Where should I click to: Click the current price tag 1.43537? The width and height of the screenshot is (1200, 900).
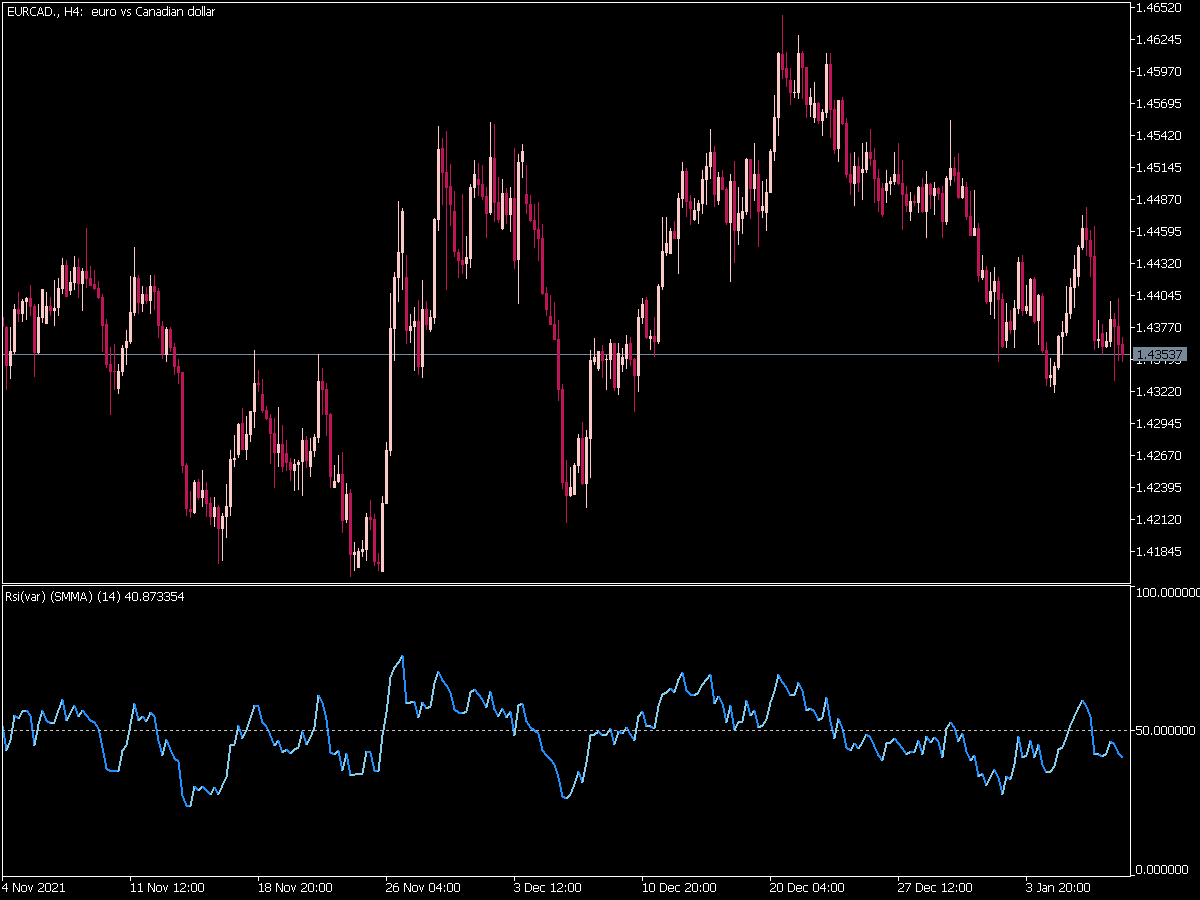1160,355
